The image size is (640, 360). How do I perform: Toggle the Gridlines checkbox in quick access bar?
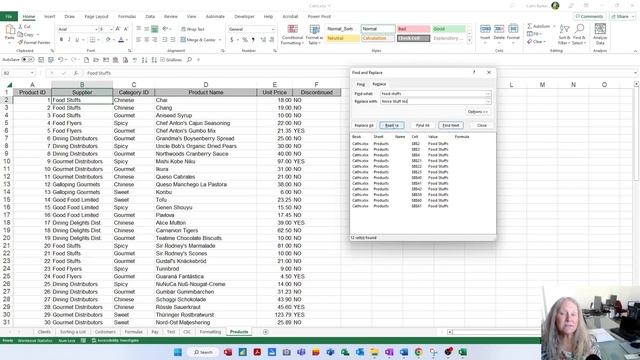162,60
